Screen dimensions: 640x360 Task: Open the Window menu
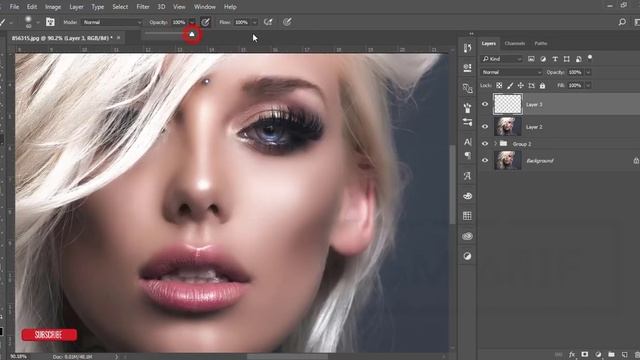(x=204, y=7)
